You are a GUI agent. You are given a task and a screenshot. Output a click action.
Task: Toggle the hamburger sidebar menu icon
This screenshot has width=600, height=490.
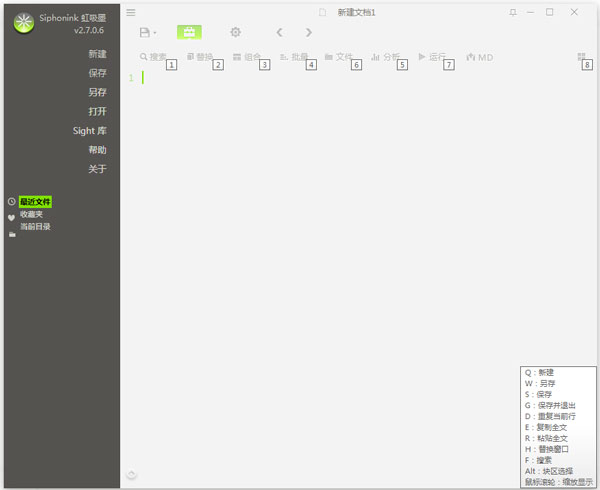(131, 13)
